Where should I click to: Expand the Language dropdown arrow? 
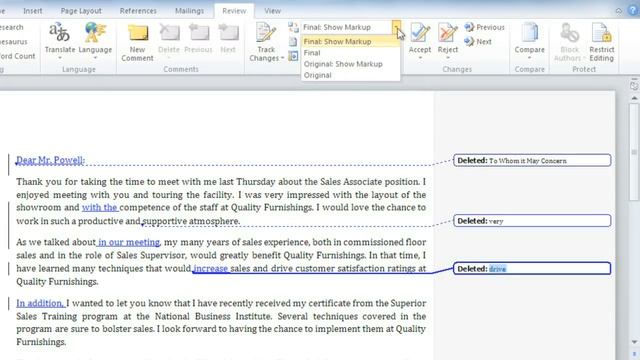(x=95, y=58)
